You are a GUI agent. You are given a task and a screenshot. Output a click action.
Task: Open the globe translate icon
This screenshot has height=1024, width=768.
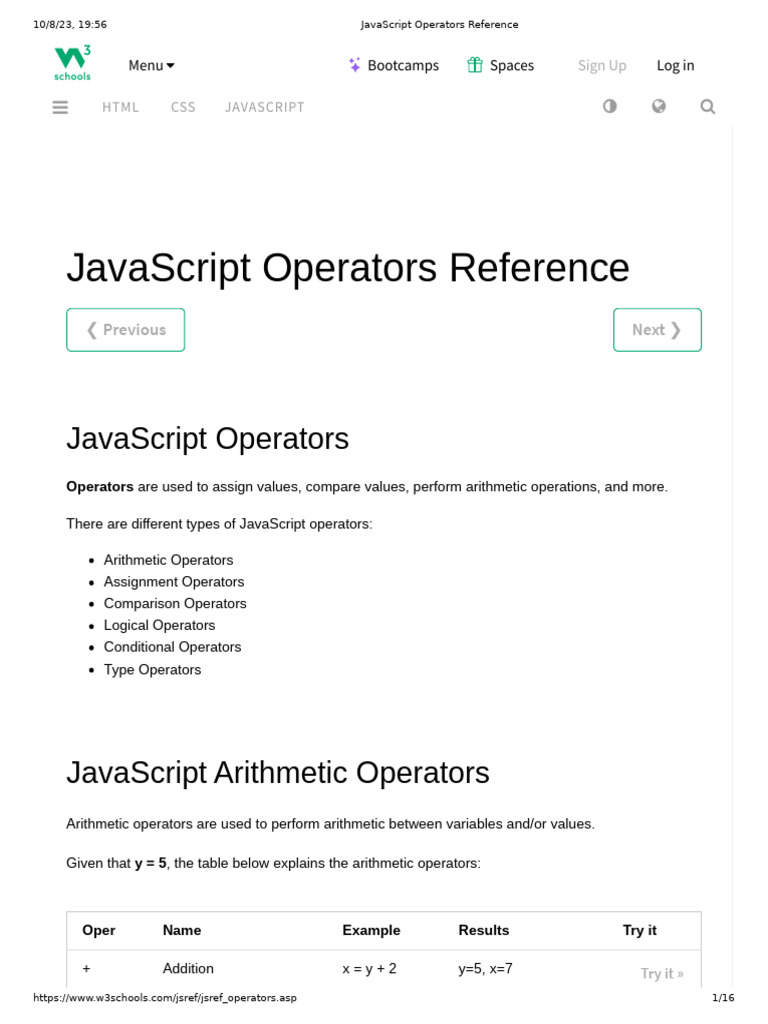(659, 106)
